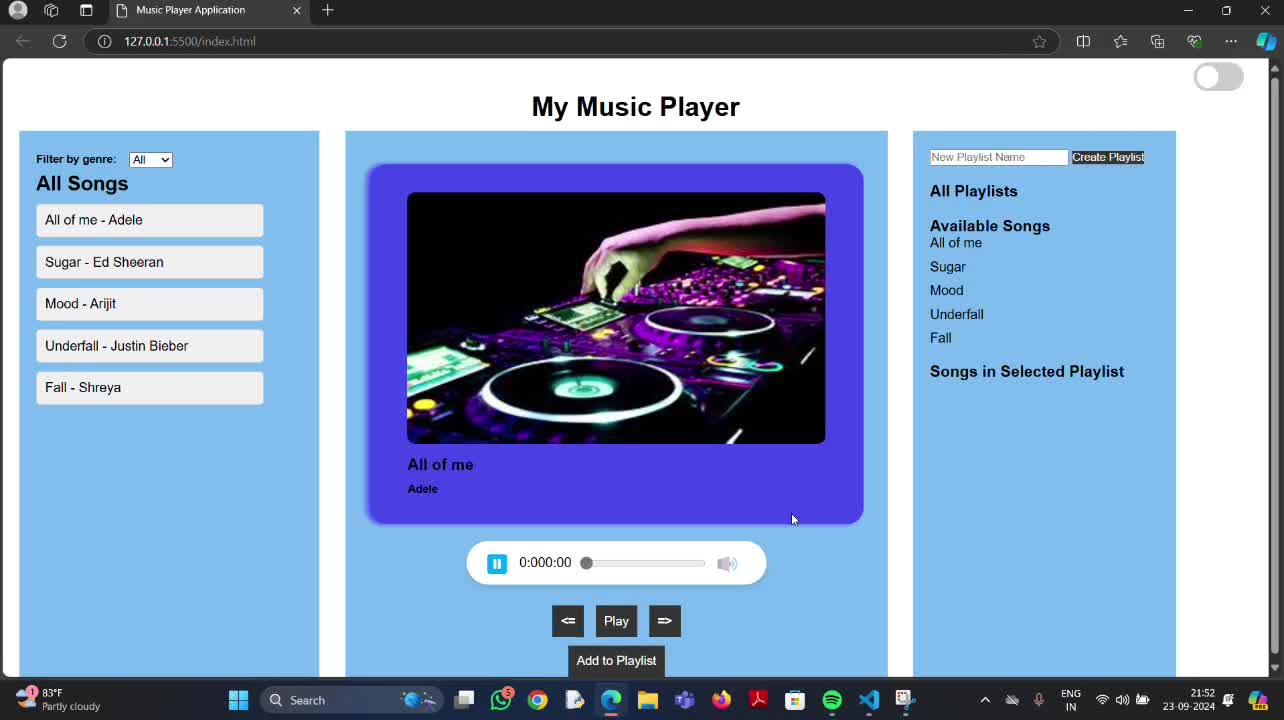The height and width of the screenshot is (720, 1284).
Task: Open the Copilot sidebar icon
Action: 1266,41
